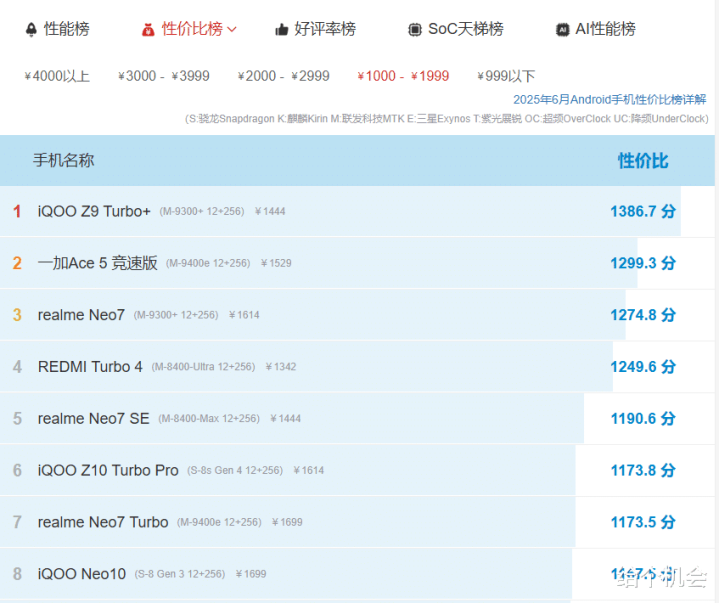Open the 2025年6月Android手机性价比榜详解 link
This screenshot has height=603, width=719.
[x=609, y=100]
